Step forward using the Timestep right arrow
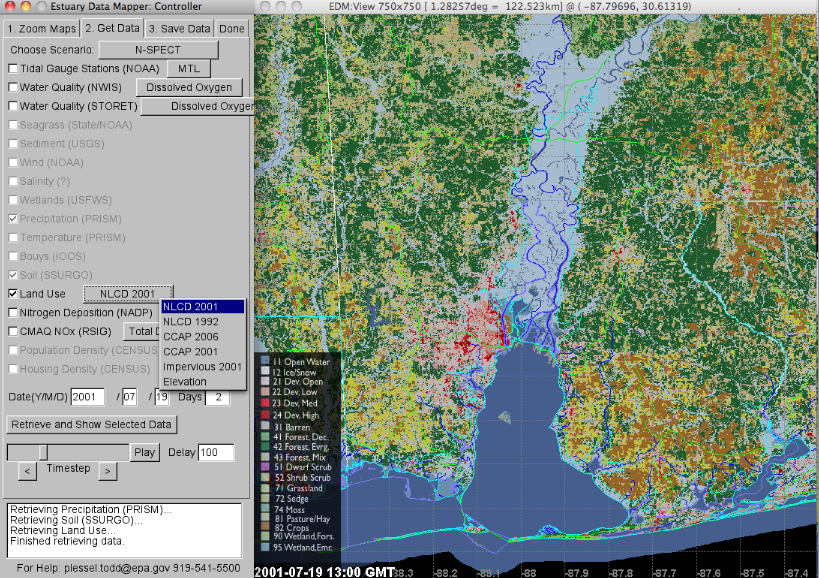Viewport: 819px width, 578px height. pyautogui.click(x=107, y=471)
